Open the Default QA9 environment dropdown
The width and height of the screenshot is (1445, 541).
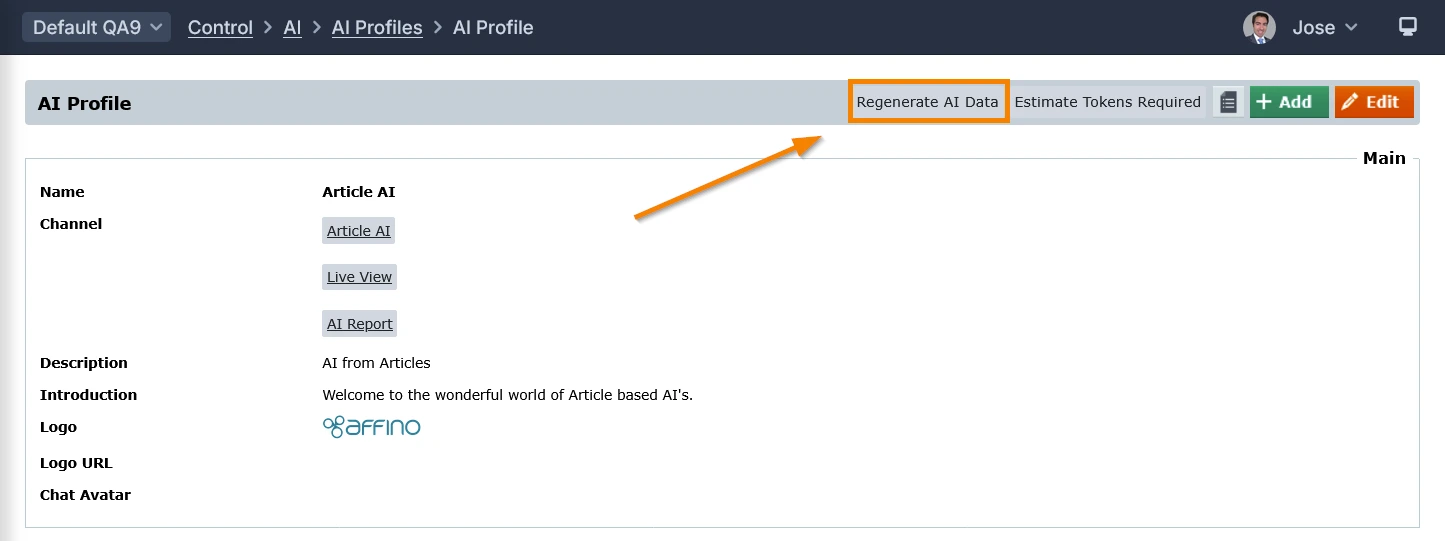tap(96, 27)
